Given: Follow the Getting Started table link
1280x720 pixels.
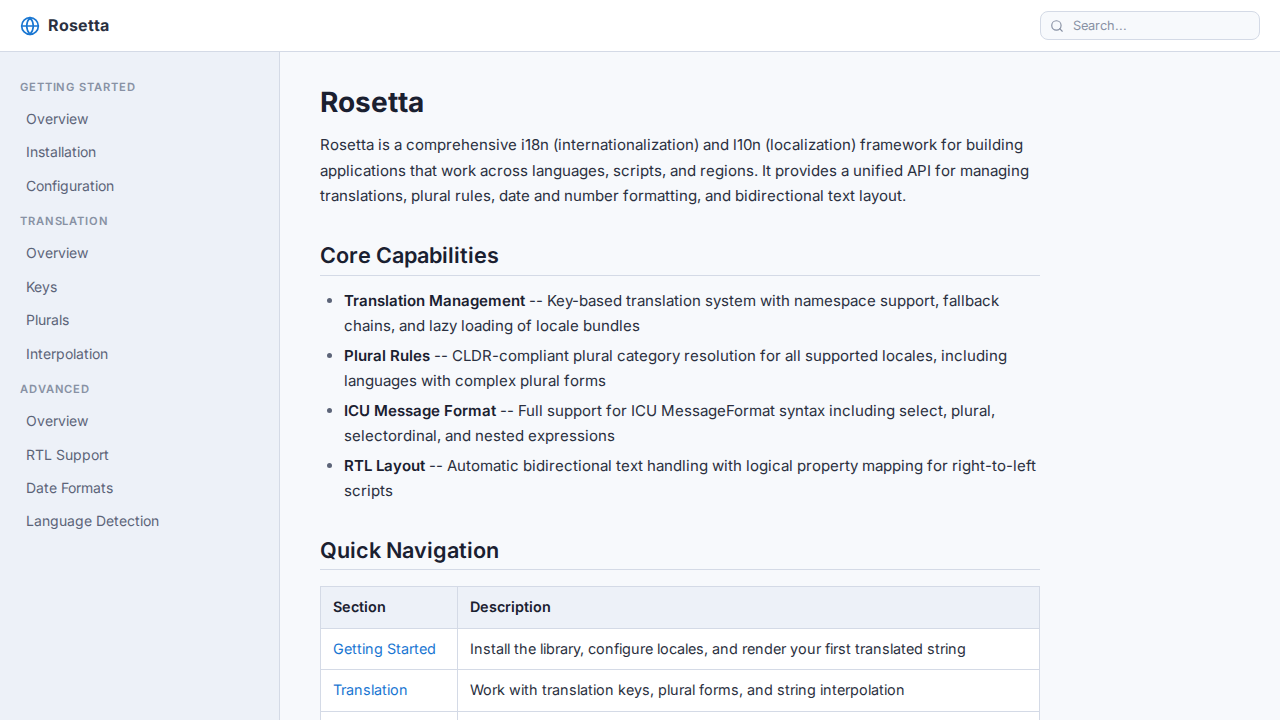Looking at the screenshot, I should pyautogui.click(x=384, y=649).
